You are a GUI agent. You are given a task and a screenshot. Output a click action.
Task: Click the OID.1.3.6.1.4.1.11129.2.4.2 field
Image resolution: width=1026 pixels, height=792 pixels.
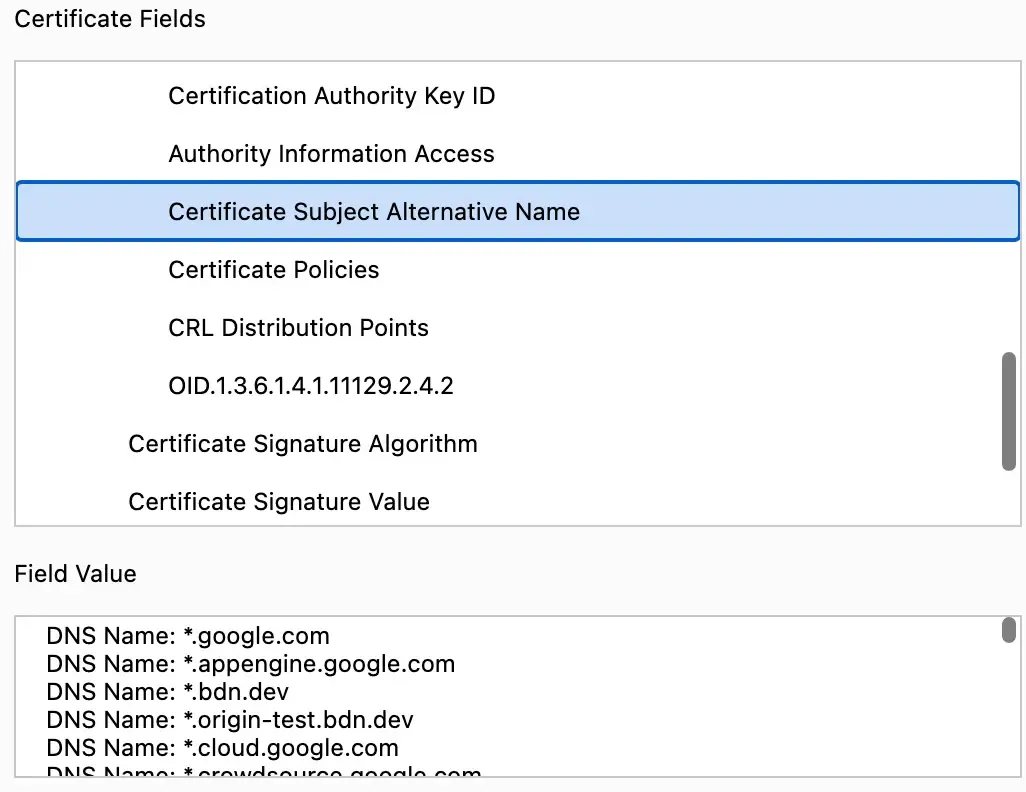point(310,386)
